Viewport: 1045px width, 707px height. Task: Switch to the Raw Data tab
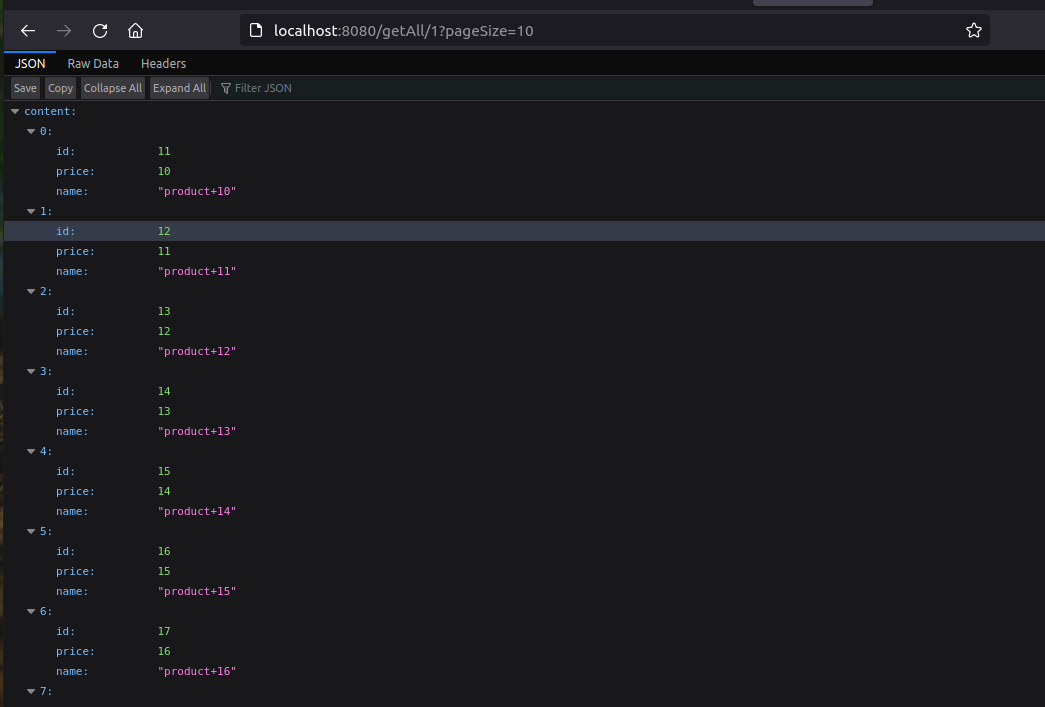[93, 63]
